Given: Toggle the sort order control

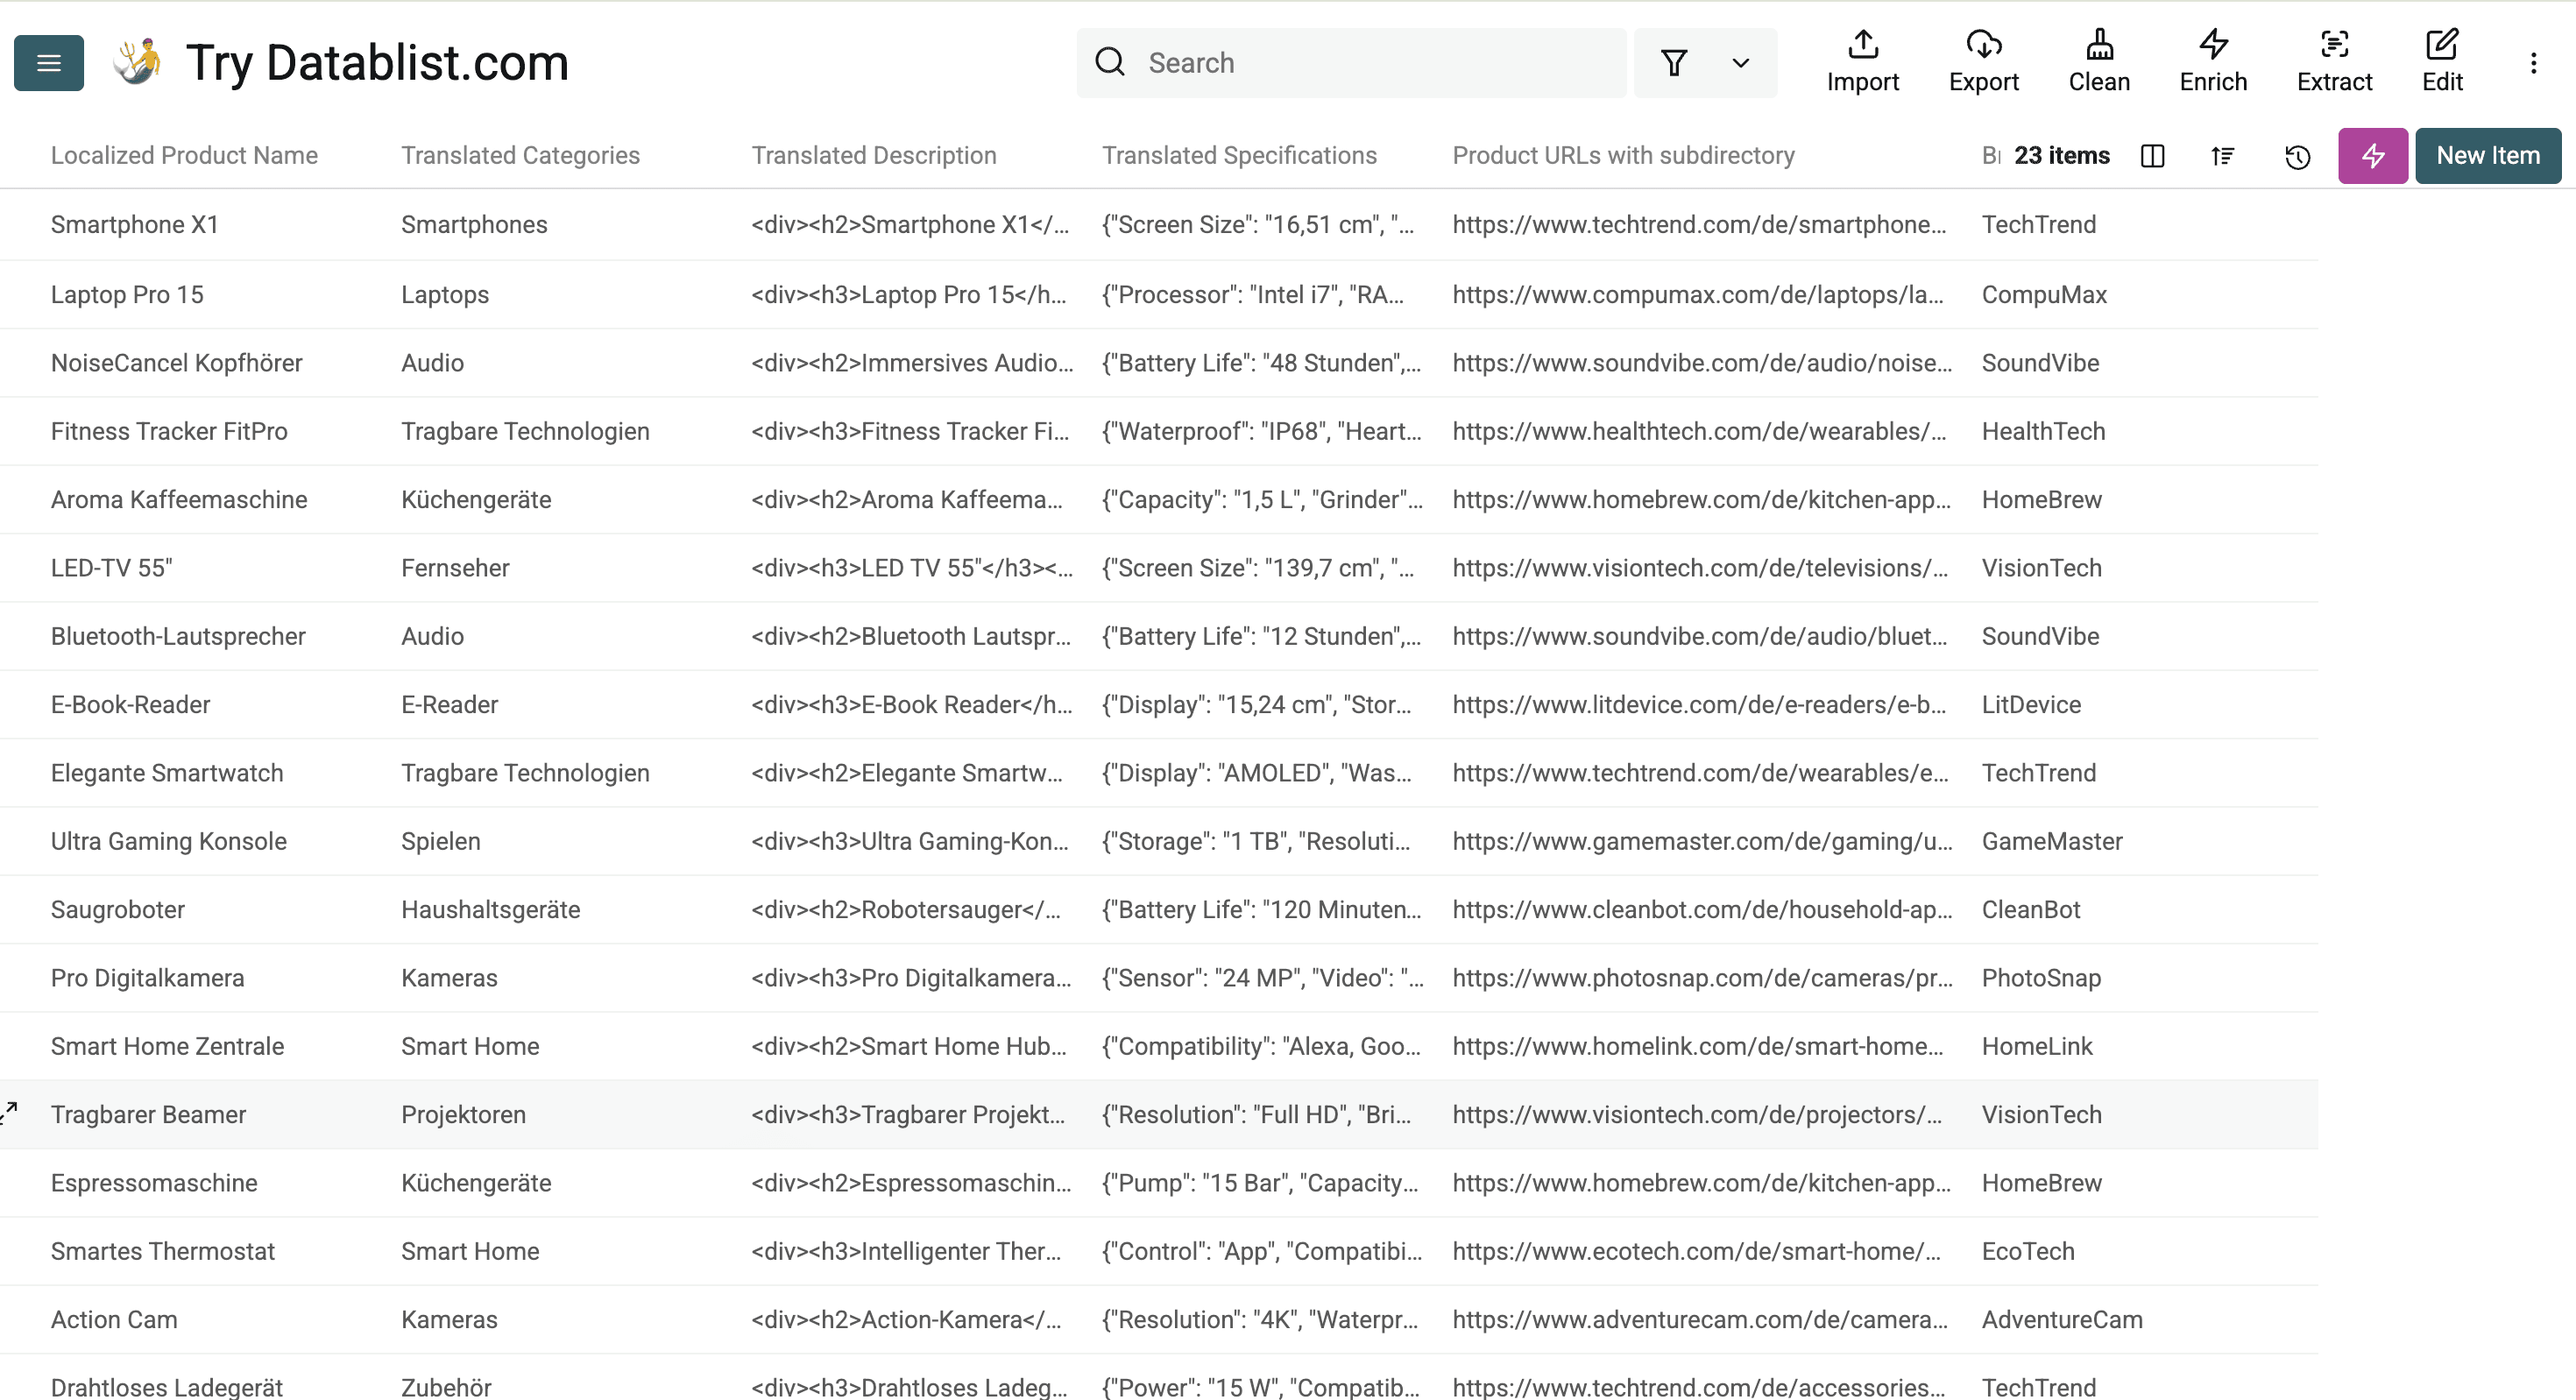Looking at the screenshot, I should [x=2223, y=156].
